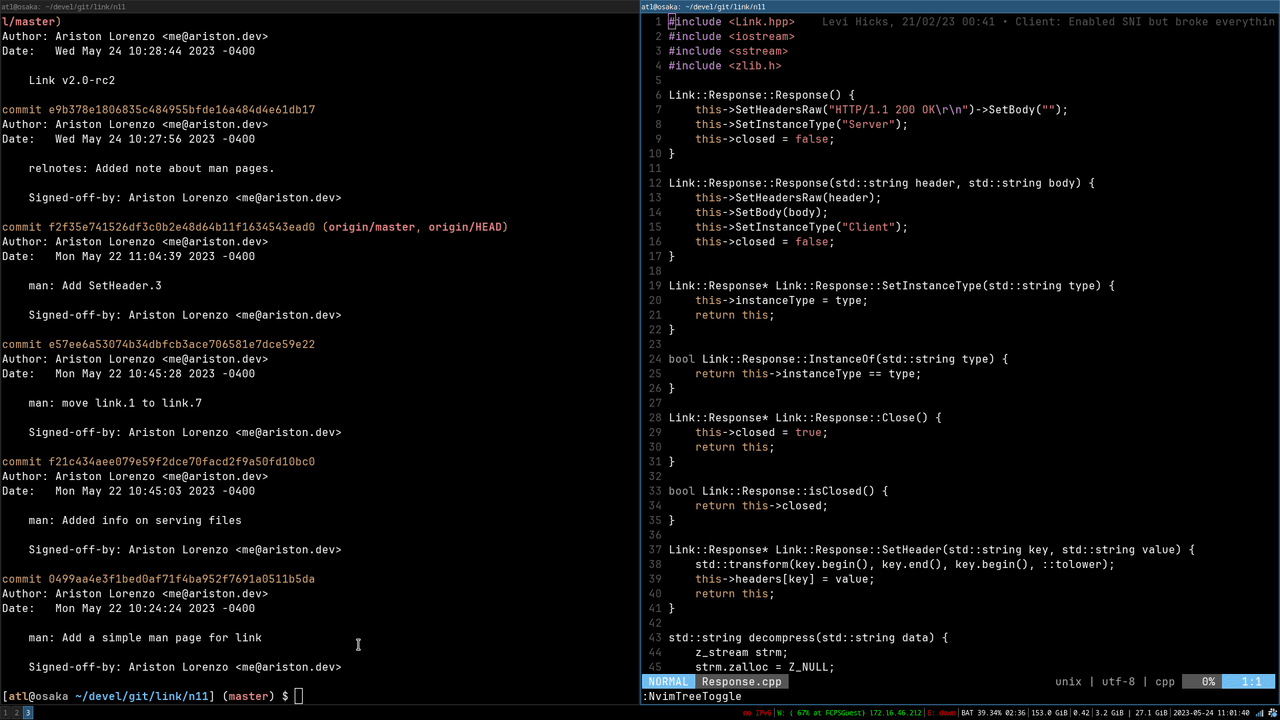Viewport: 1280px width, 720px height.
Task: Click the date and time in status bar
Action: (1211, 713)
